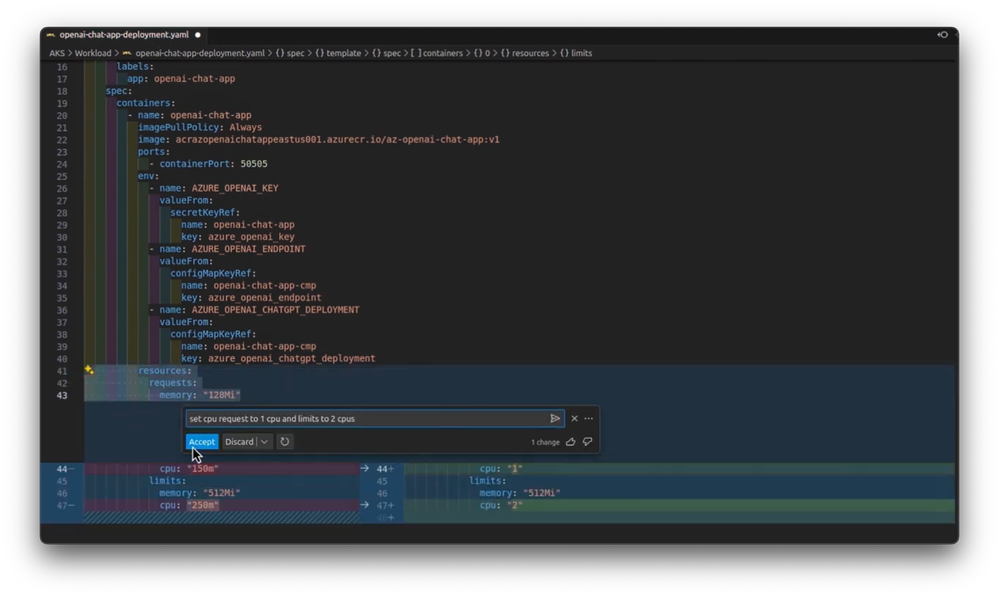The height and width of the screenshot is (597, 999).
Task: Open the AKS breadcrumb
Action: tap(57, 53)
